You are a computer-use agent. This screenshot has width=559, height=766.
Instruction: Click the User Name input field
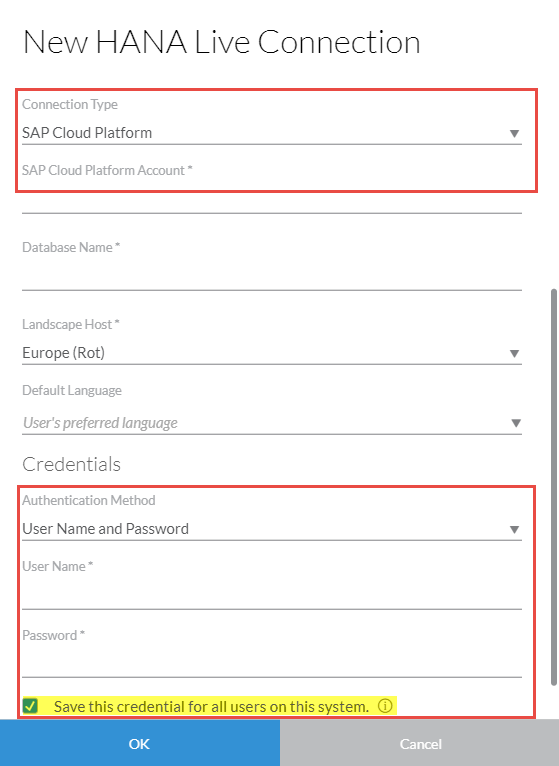click(x=272, y=595)
